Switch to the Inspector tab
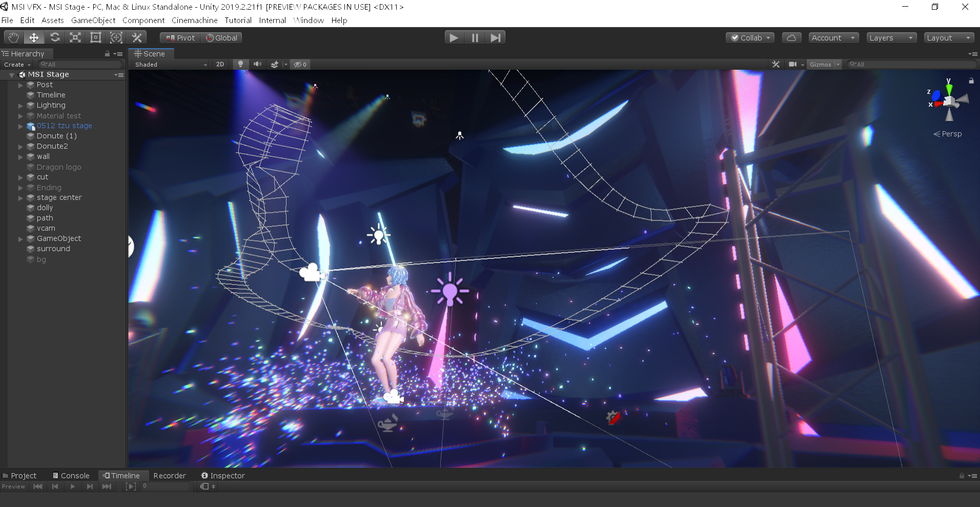This screenshot has height=507, width=980. point(223,476)
